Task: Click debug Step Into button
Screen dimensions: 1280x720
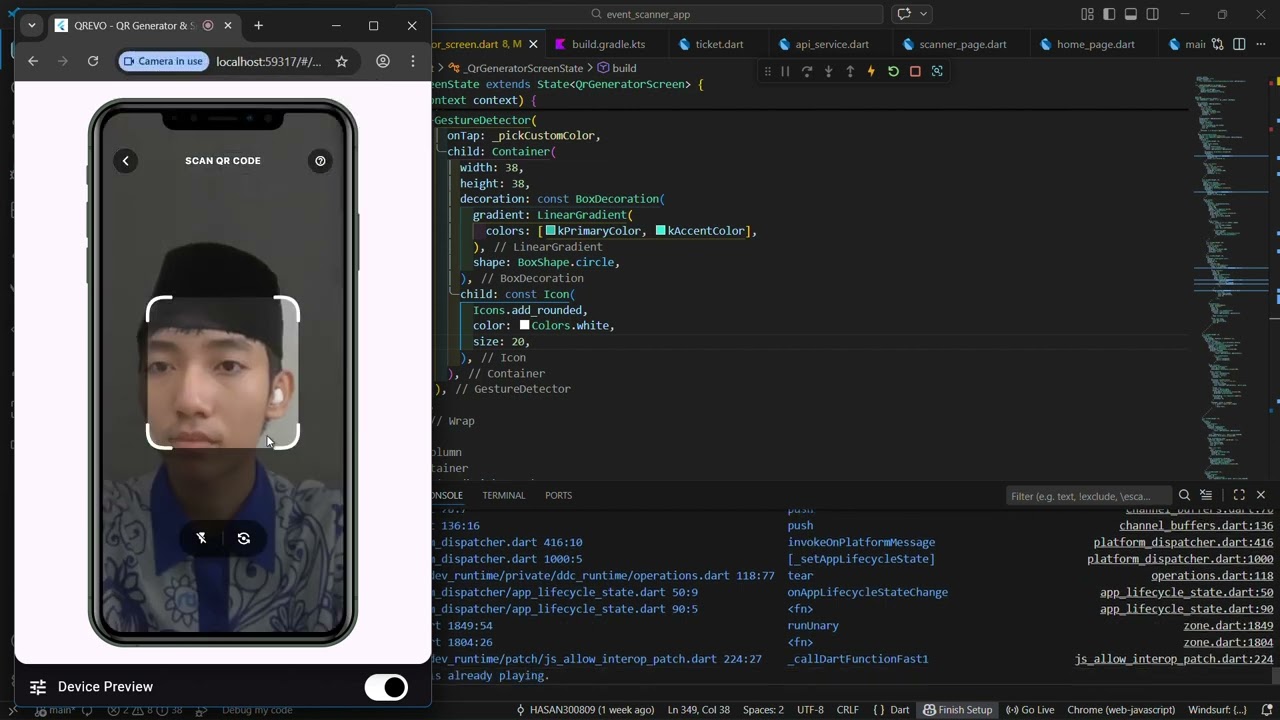Action: click(828, 71)
